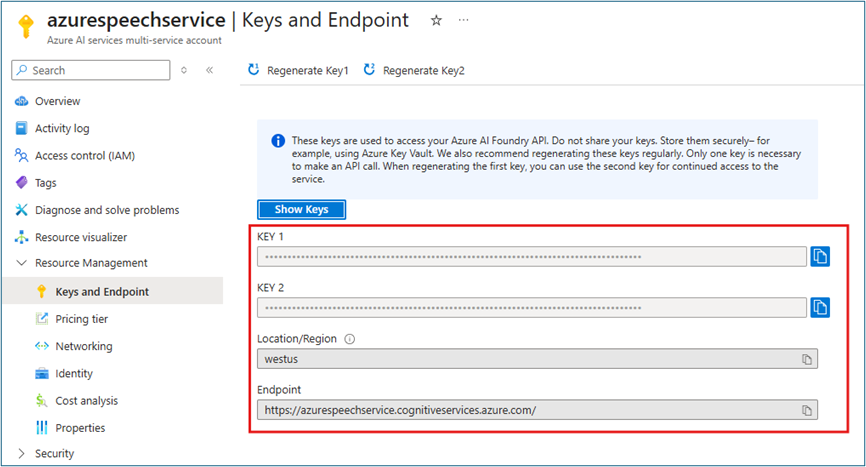Open the Networking page

point(84,346)
